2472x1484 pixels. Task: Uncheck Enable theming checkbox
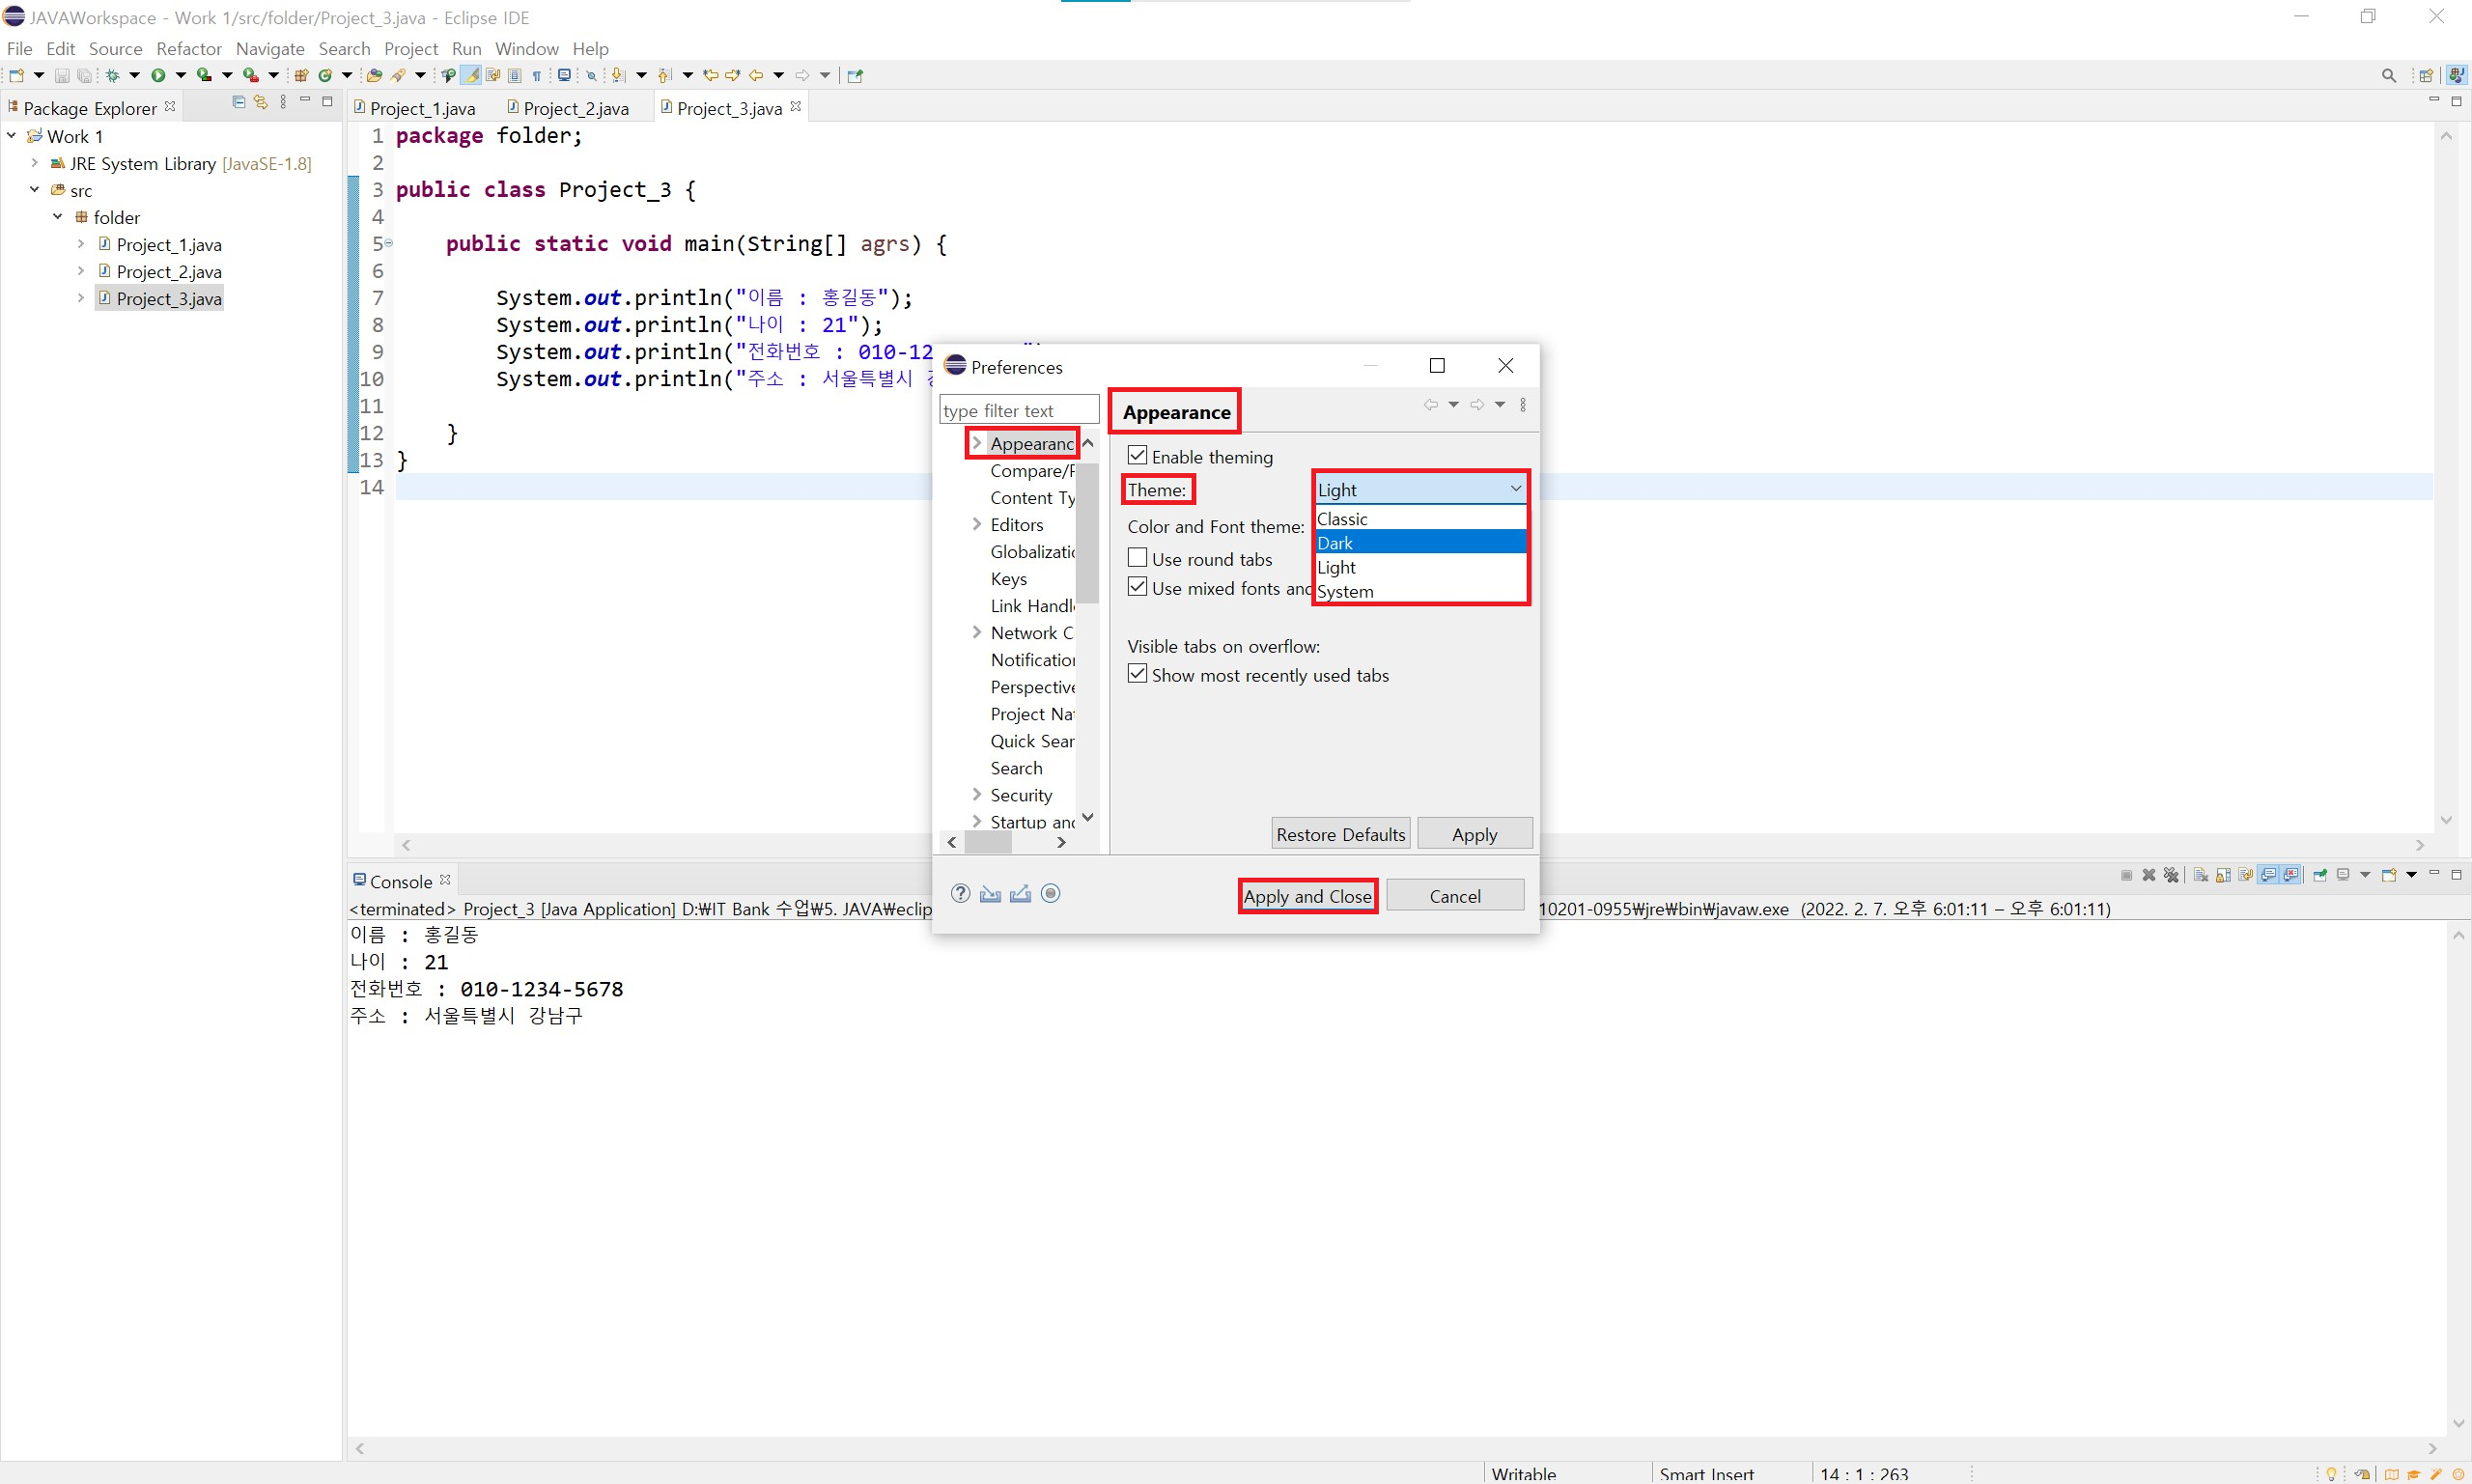[1137, 456]
